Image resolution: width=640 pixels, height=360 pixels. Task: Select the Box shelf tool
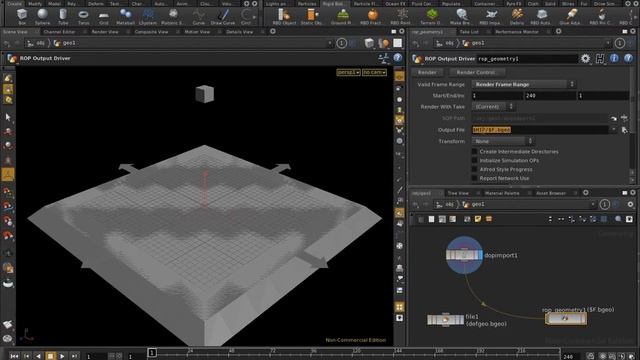(x=22, y=16)
